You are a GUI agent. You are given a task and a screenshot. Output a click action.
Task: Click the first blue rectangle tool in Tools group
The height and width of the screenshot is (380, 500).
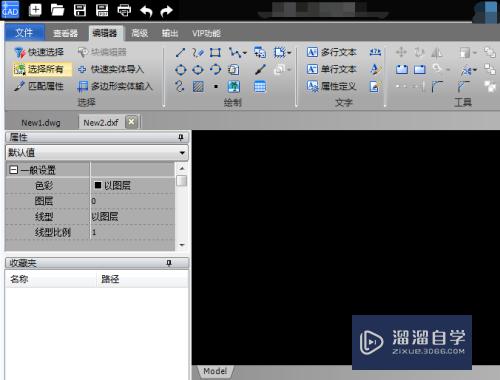(402, 69)
